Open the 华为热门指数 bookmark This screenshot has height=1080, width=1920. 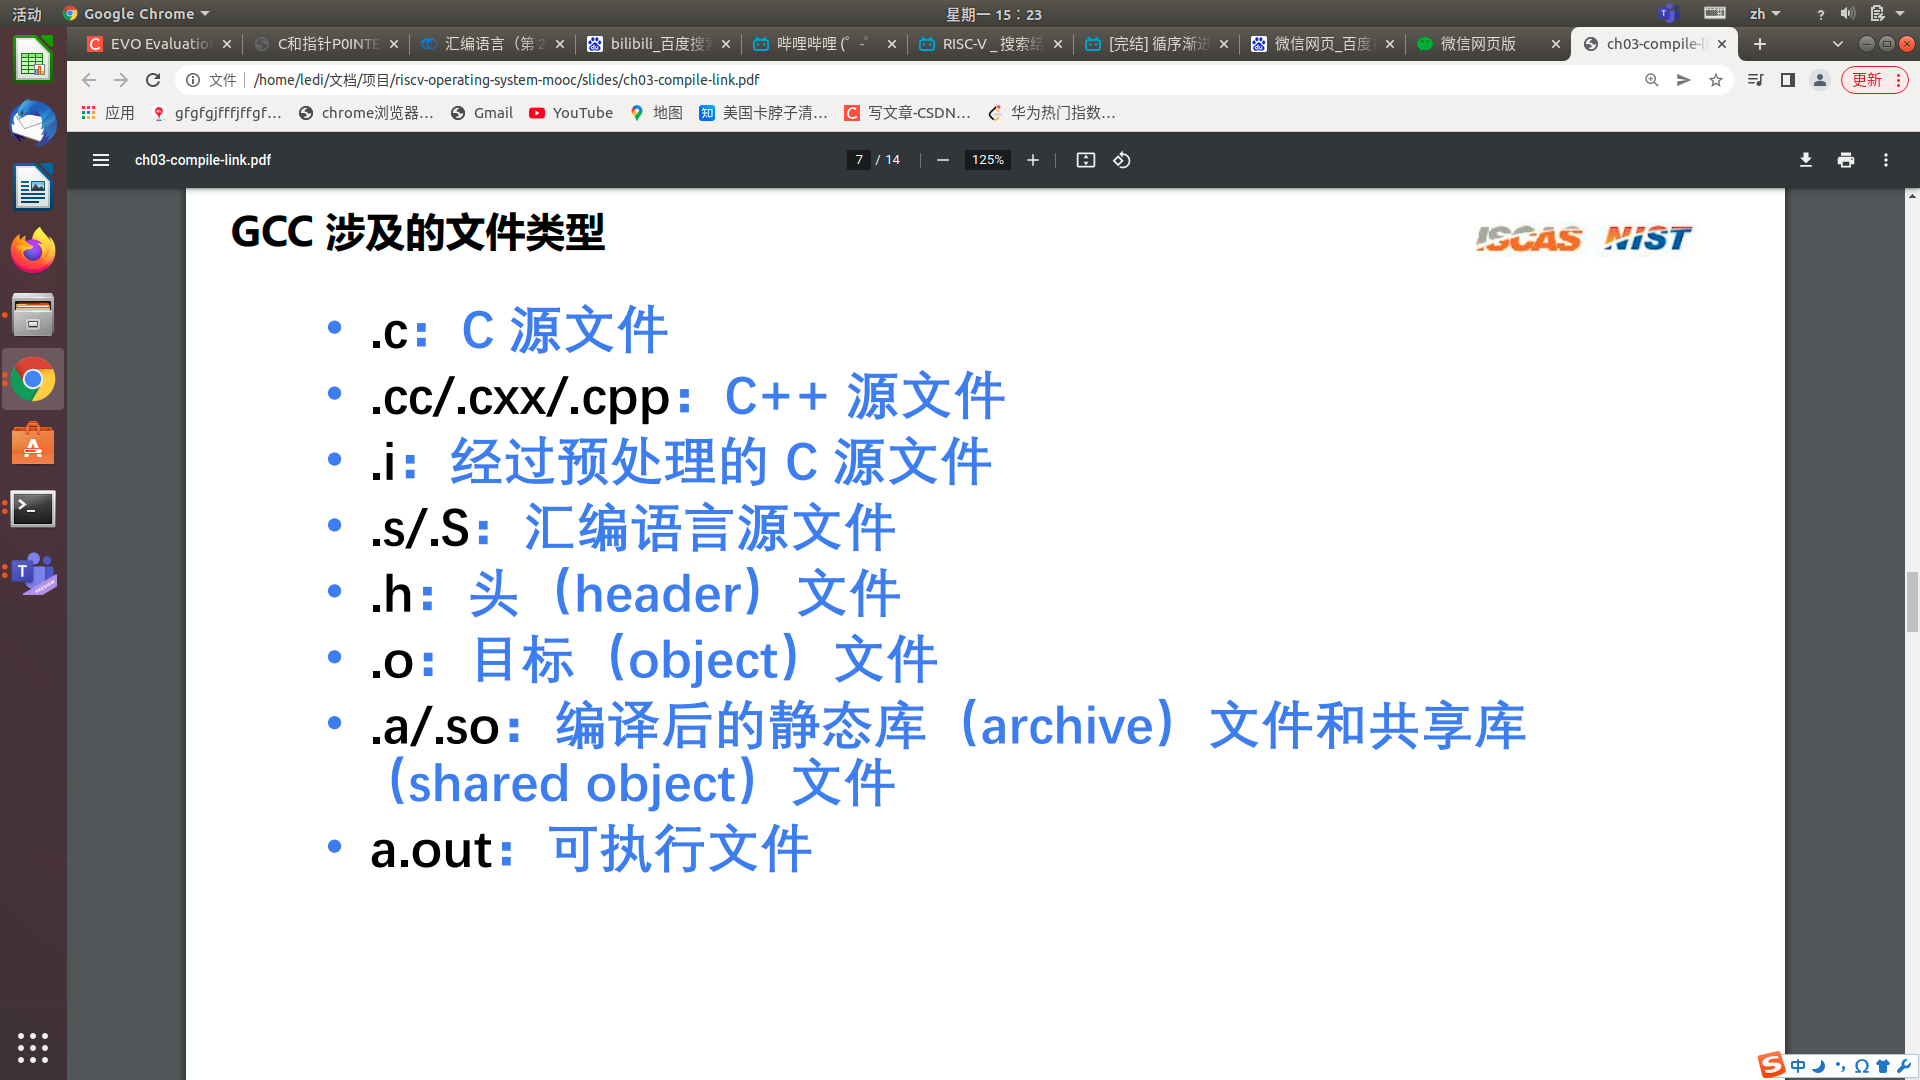click(x=1052, y=113)
